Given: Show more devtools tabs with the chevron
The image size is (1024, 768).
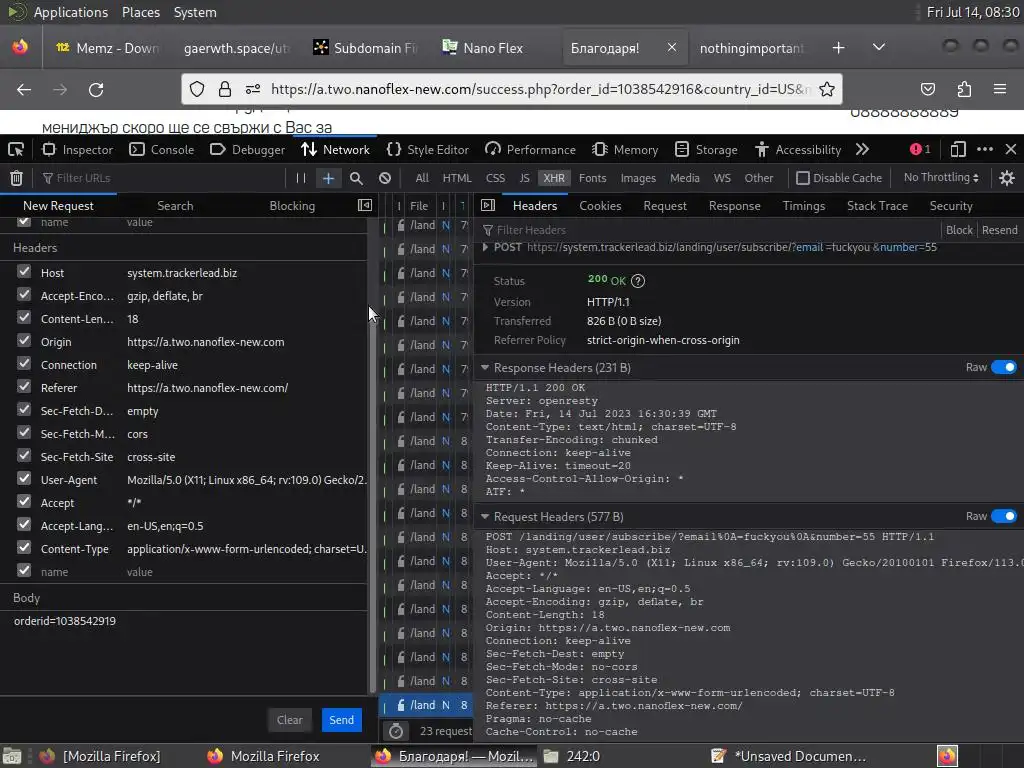Looking at the screenshot, I should [x=862, y=150].
